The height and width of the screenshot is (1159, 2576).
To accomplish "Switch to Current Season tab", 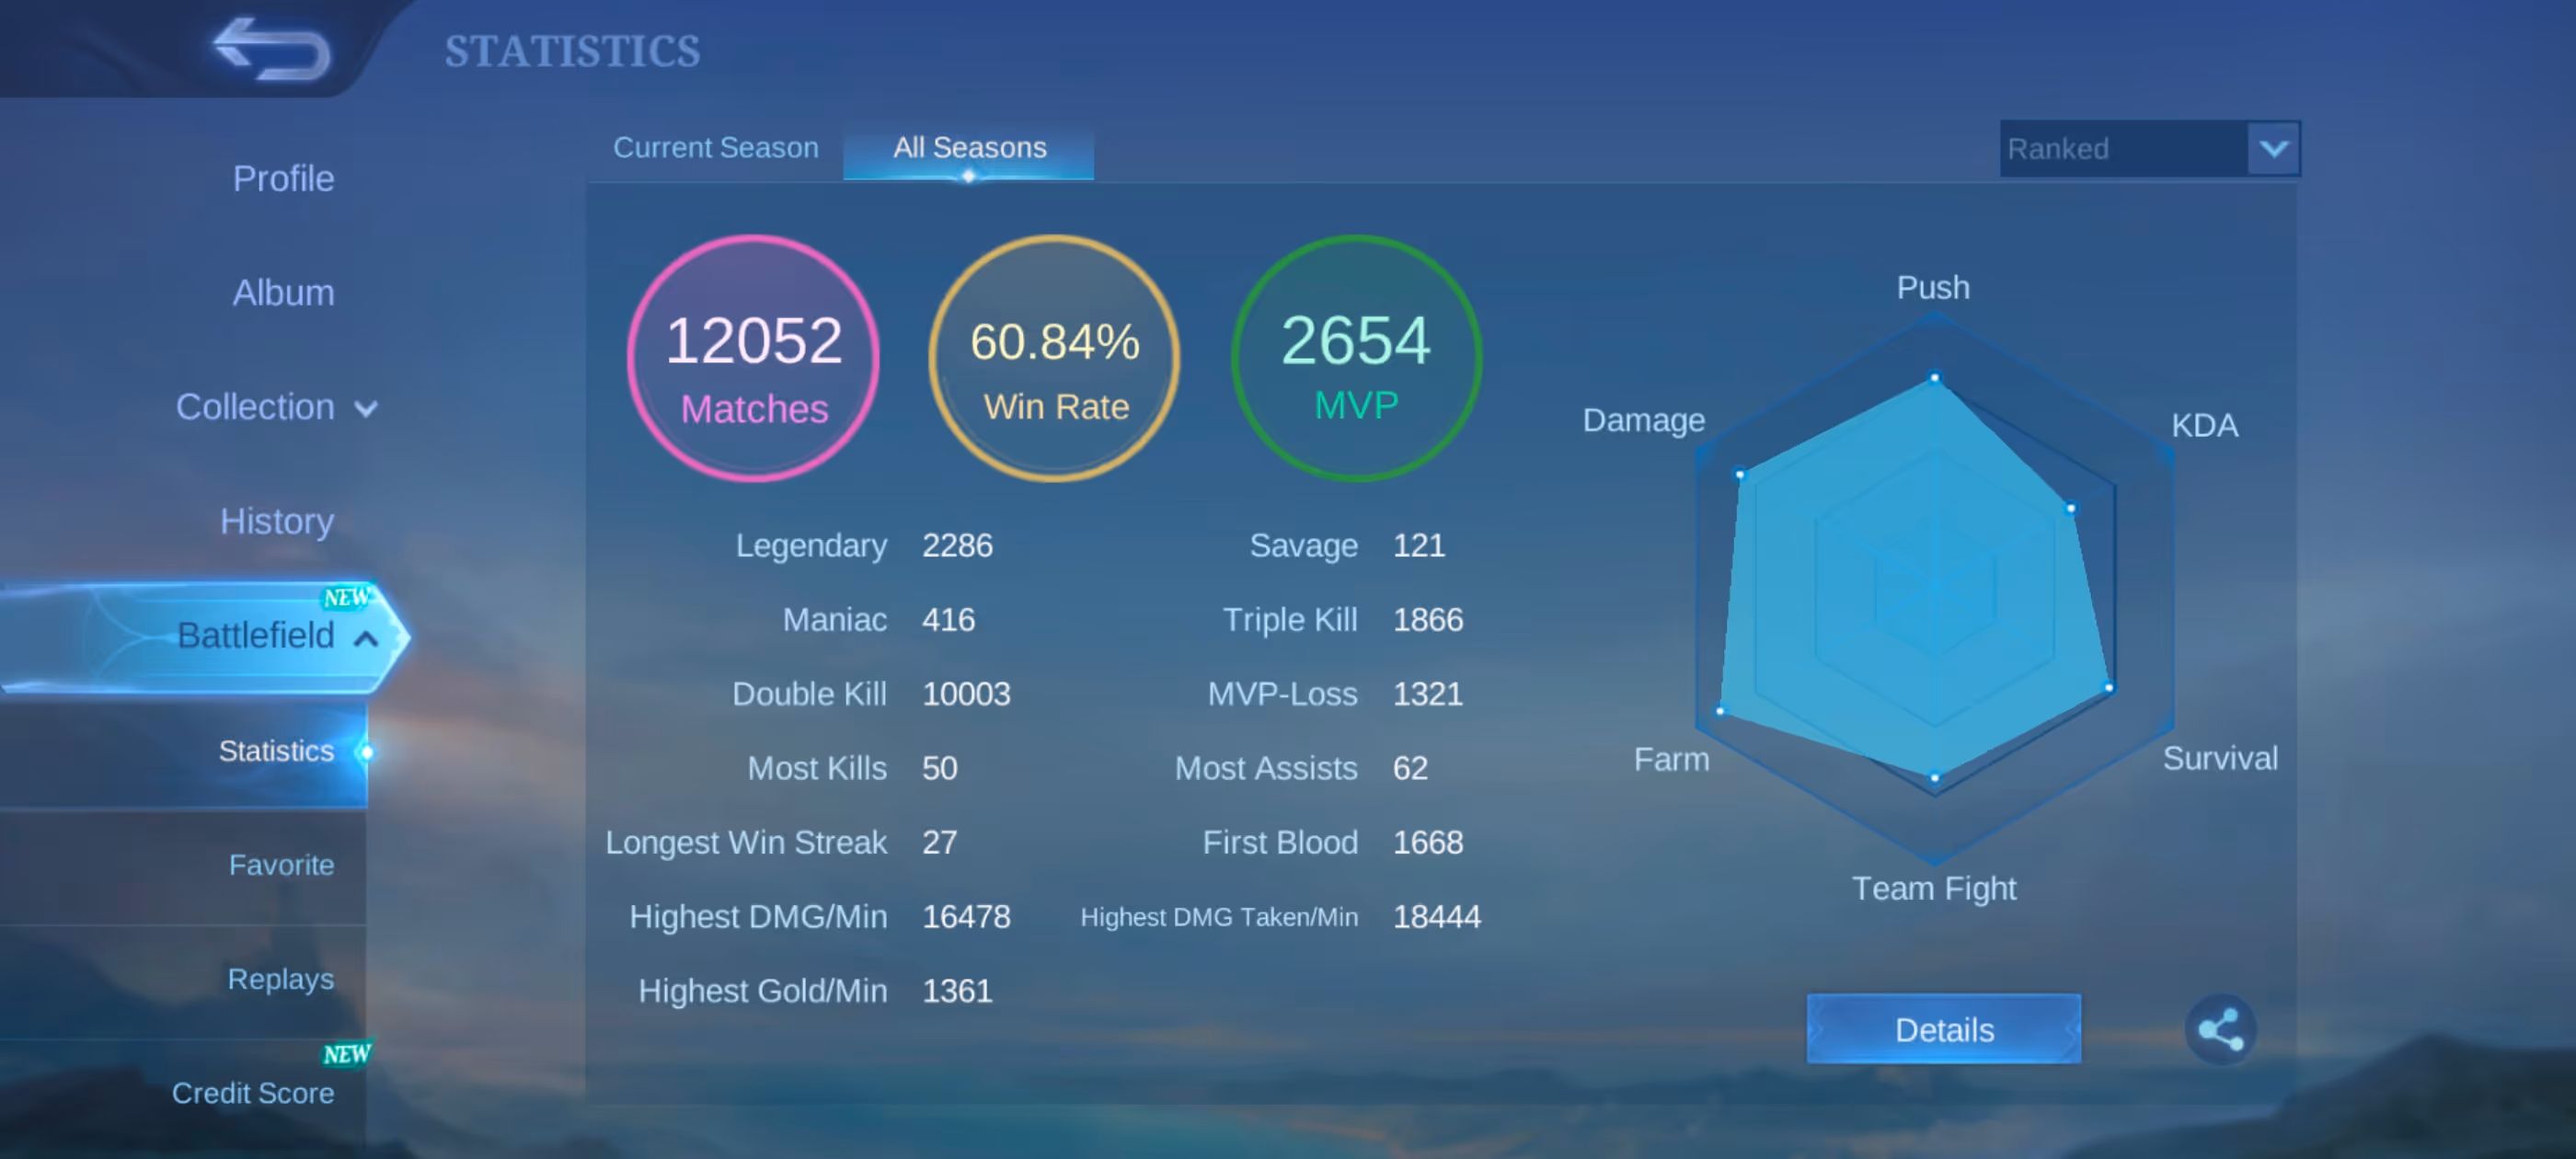I will point(715,148).
